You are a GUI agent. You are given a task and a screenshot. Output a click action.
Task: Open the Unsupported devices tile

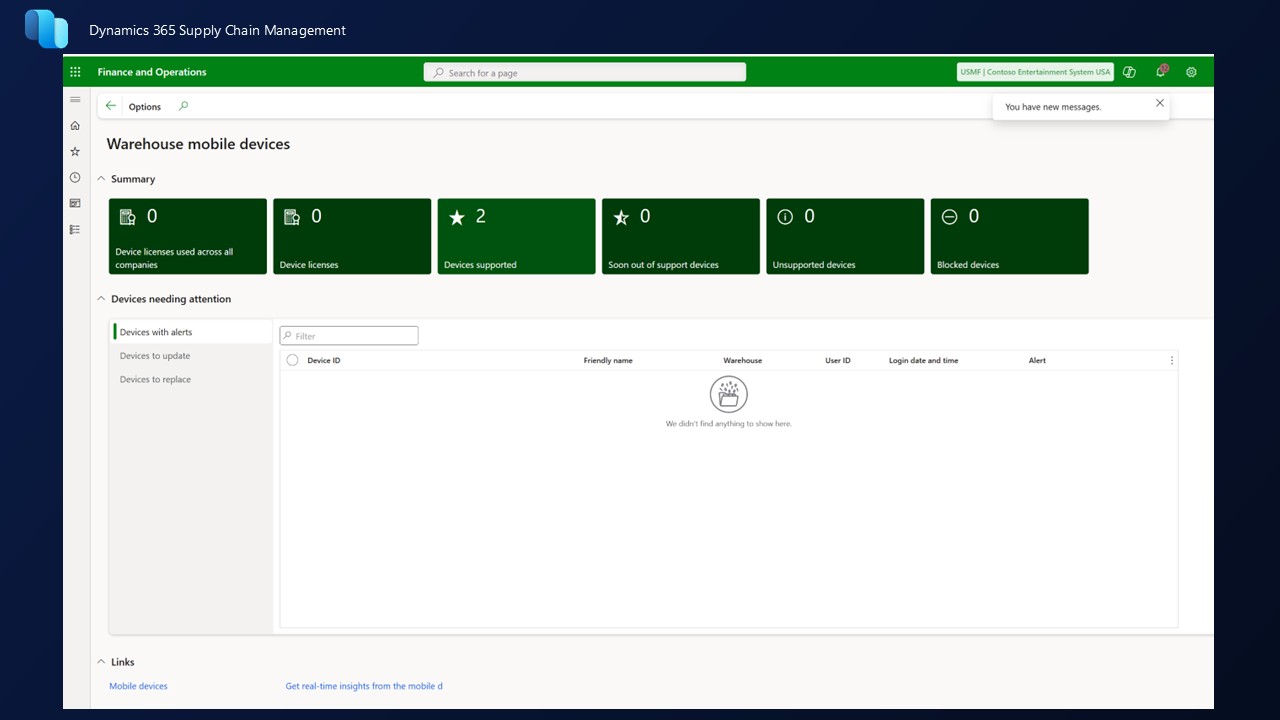845,236
